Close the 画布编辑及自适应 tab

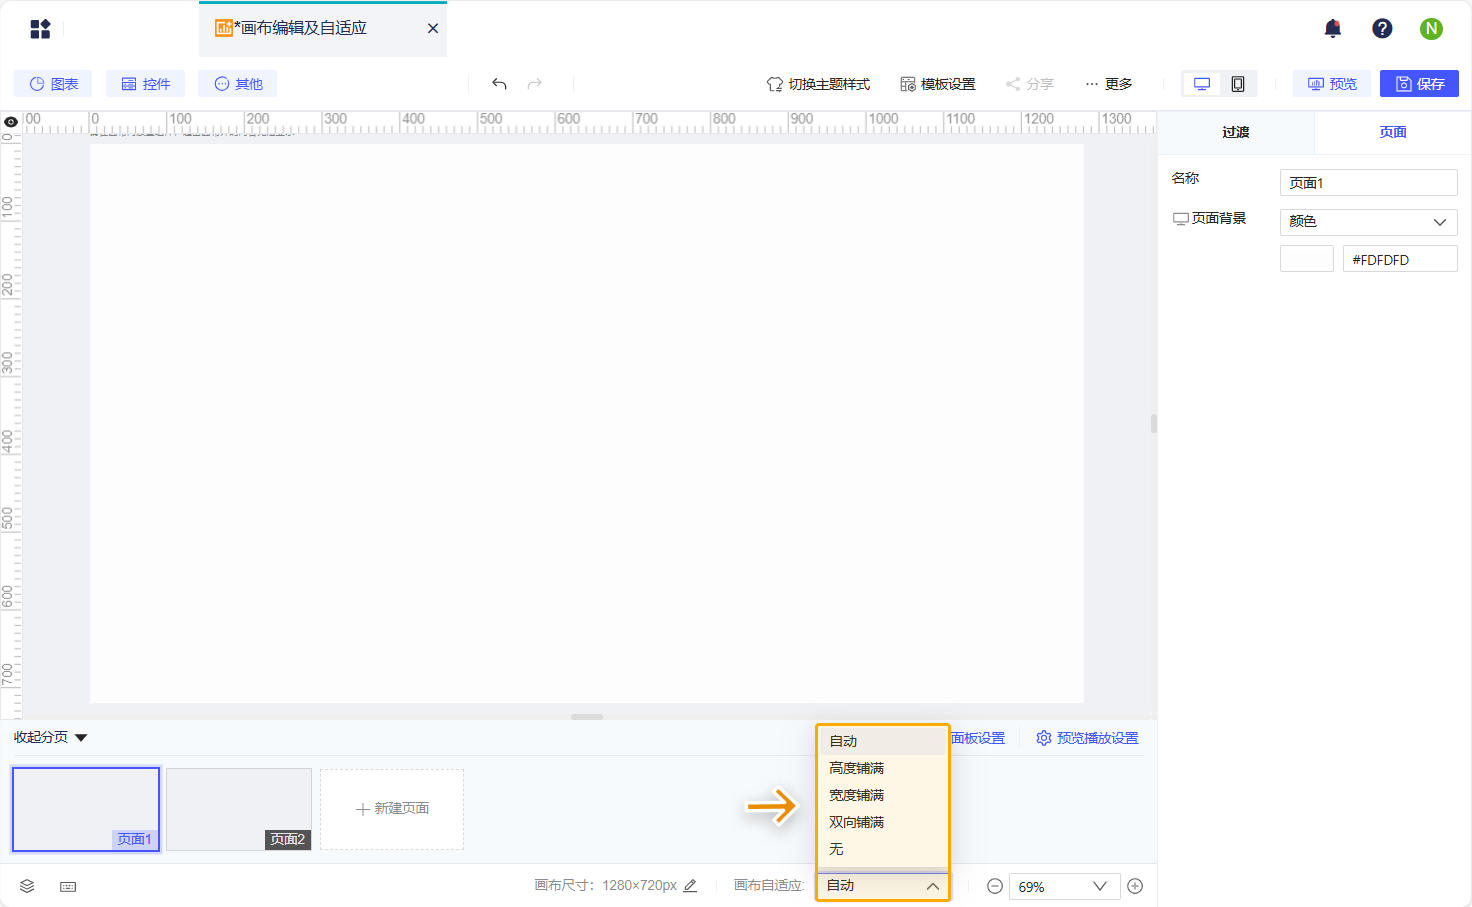point(433,28)
